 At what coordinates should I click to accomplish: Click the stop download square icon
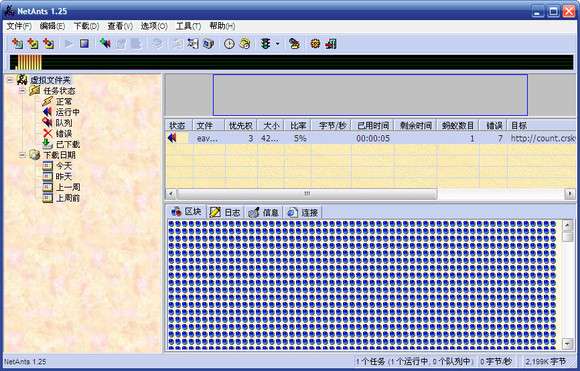(84, 44)
